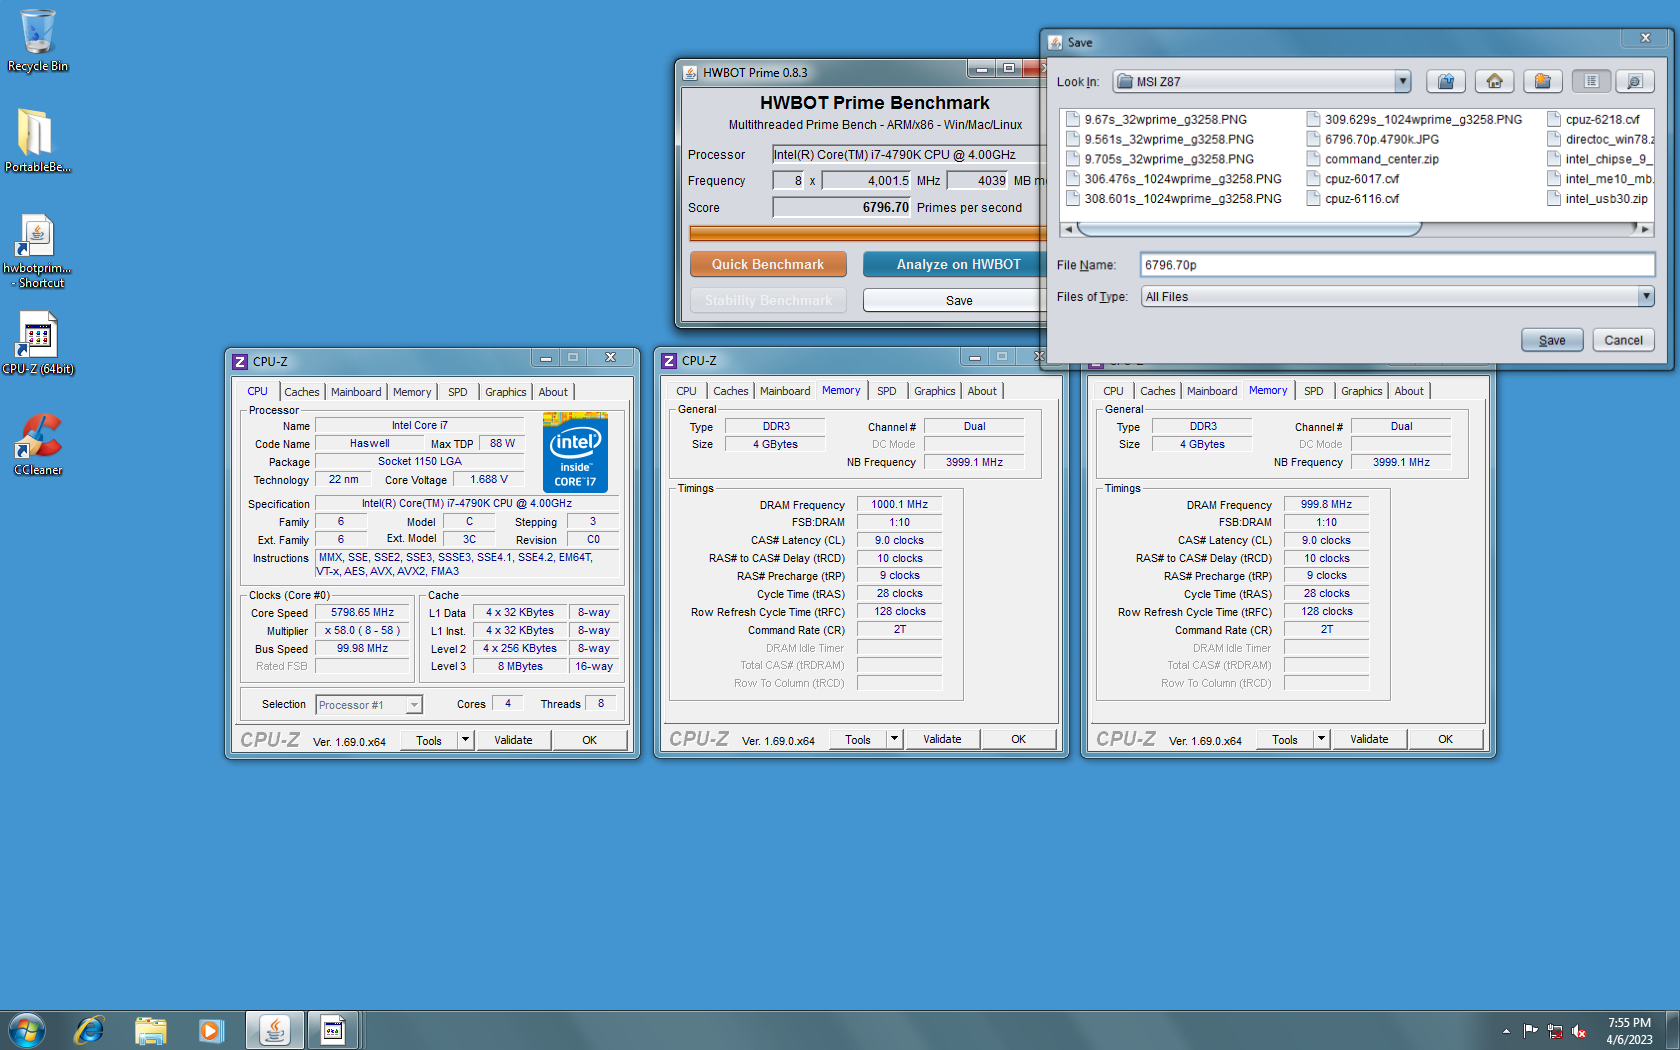Screen dimensions: 1680x1050
Task: Open the Windows Start orb
Action: pyautogui.click(x=26, y=1030)
